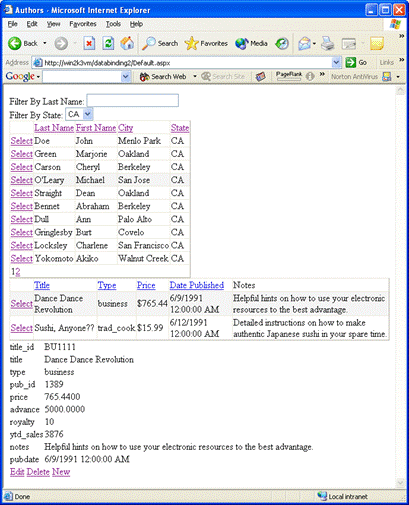Open Favorites star toolbar button
The width and height of the screenshot is (409, 505).
click(191, 43)
